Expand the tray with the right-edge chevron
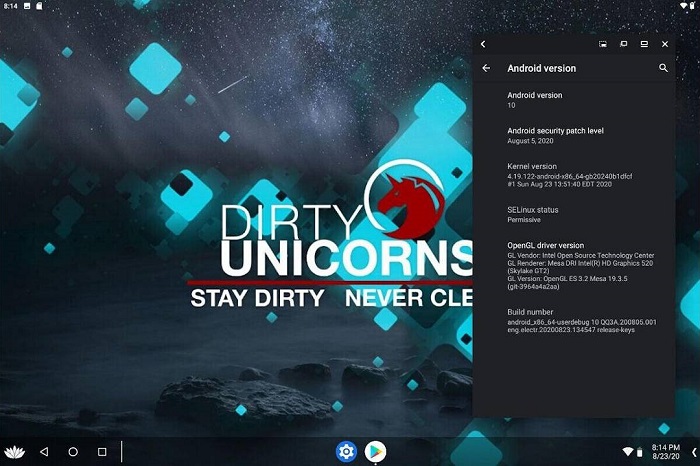The image size is (700, 466). tap(693, 452)
